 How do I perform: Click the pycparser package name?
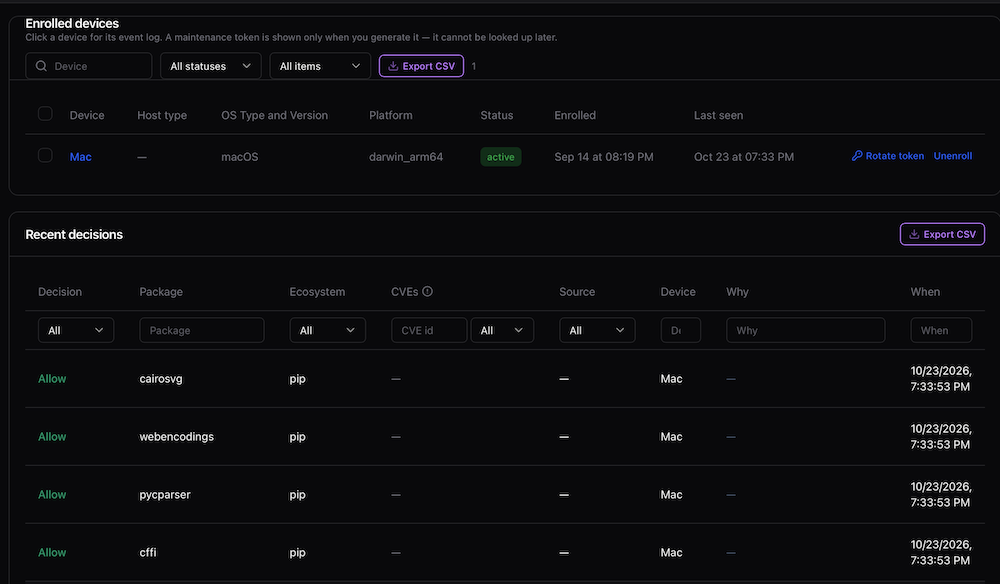pos(165,495)
